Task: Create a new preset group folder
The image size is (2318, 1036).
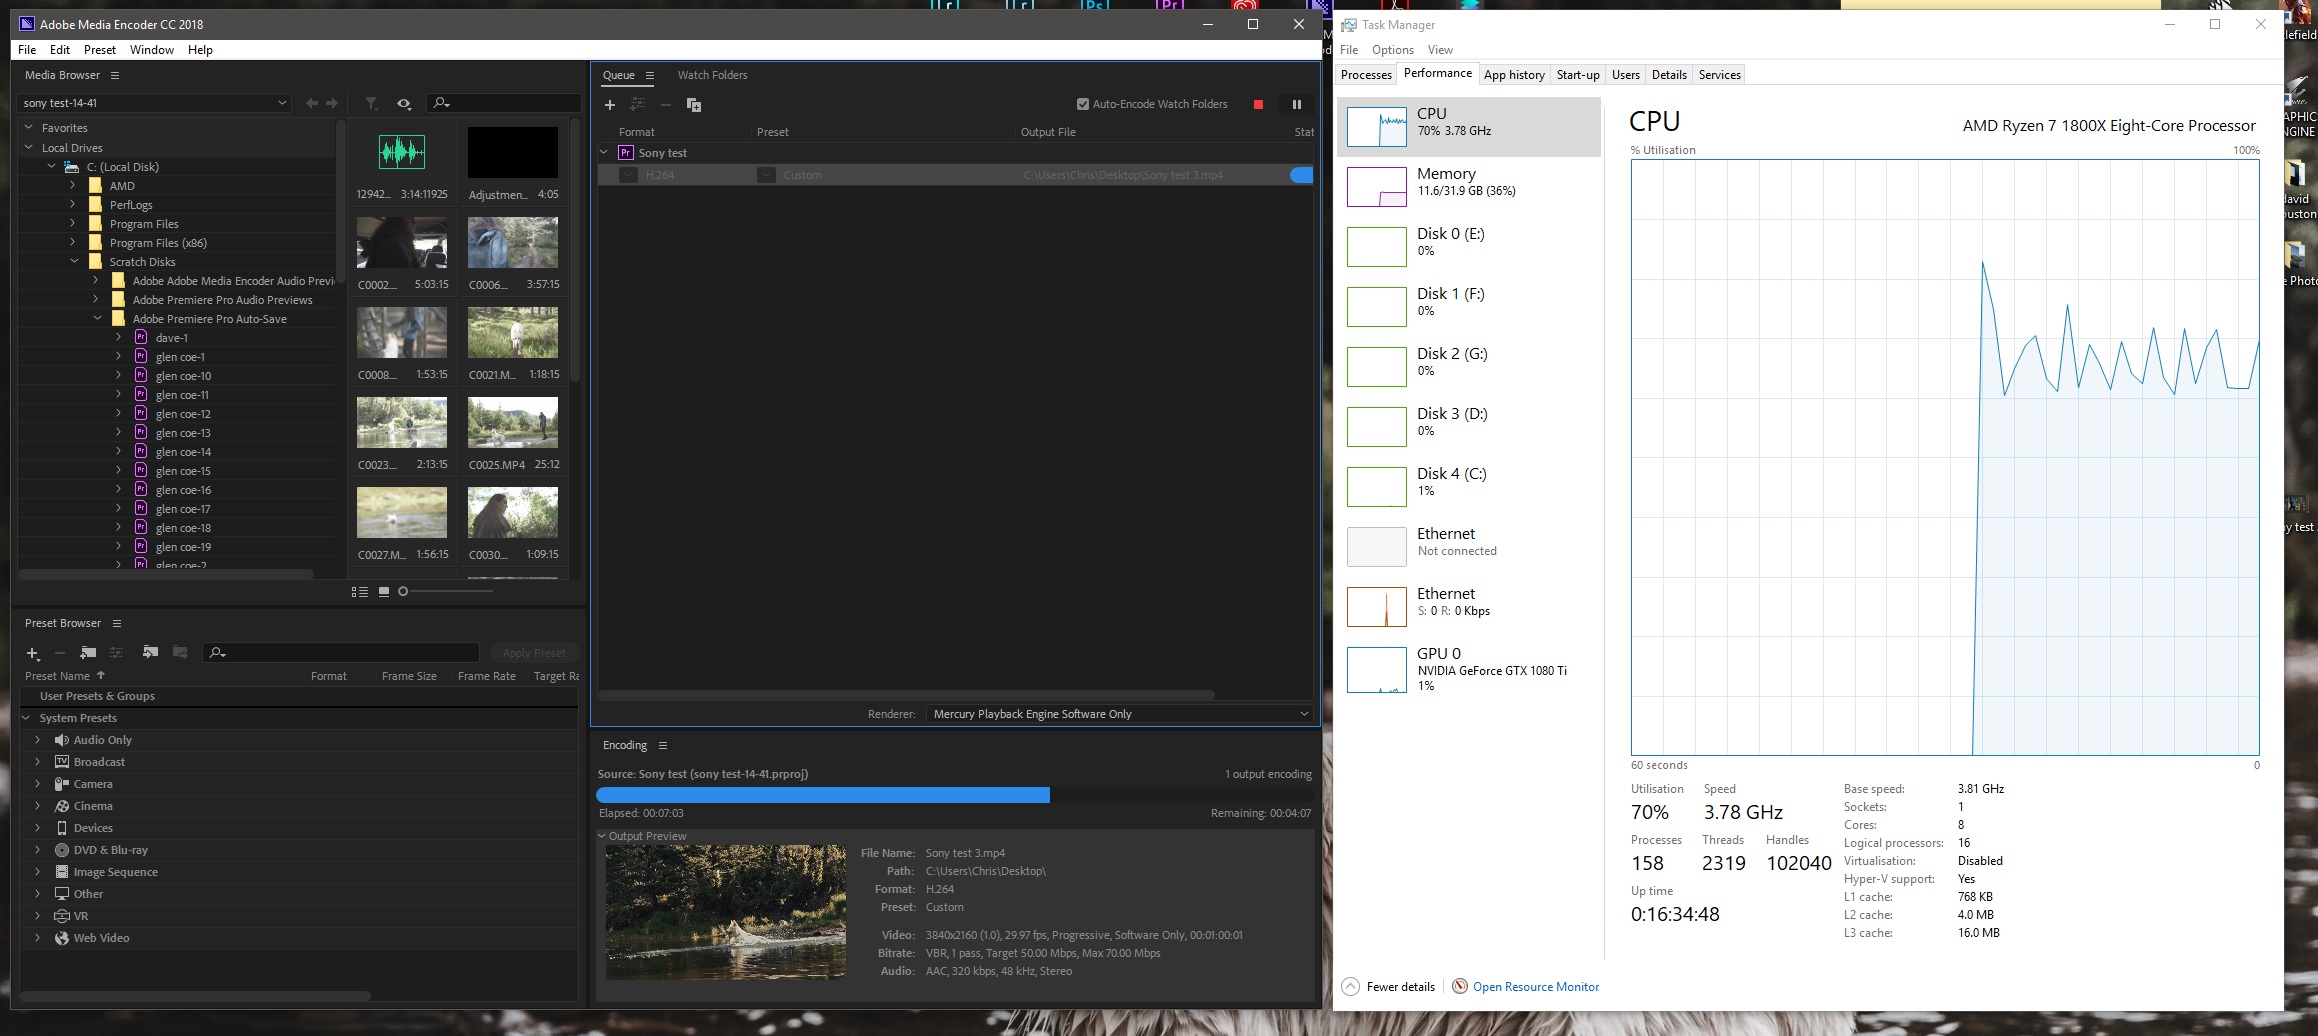Action: [x=89, y=652]
